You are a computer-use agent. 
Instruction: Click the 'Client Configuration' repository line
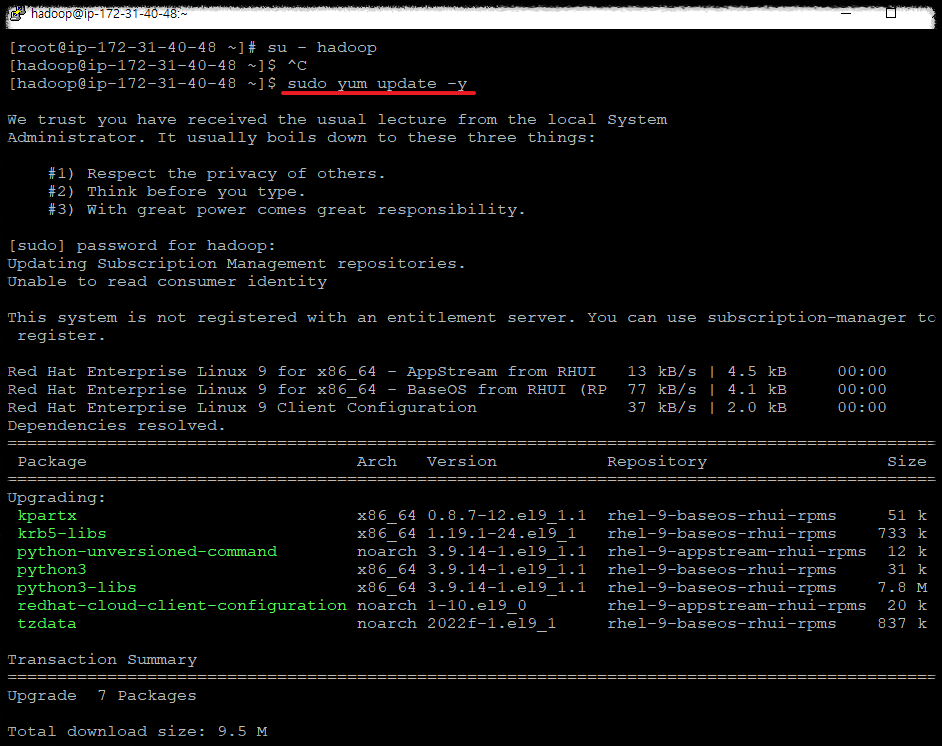(447, 408)
